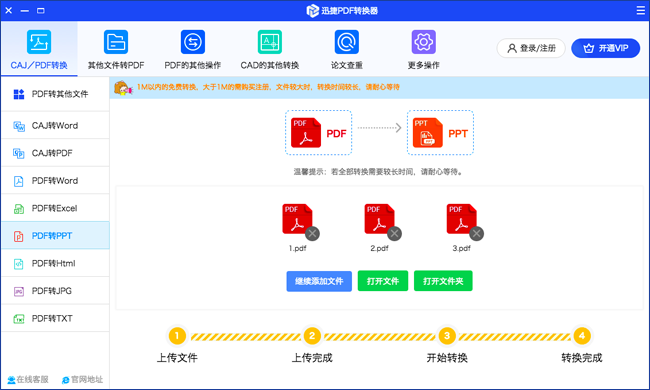Click step 3 开始转换 marker
The height and width of the screenshot is (390, 650).
coord(447,336)
